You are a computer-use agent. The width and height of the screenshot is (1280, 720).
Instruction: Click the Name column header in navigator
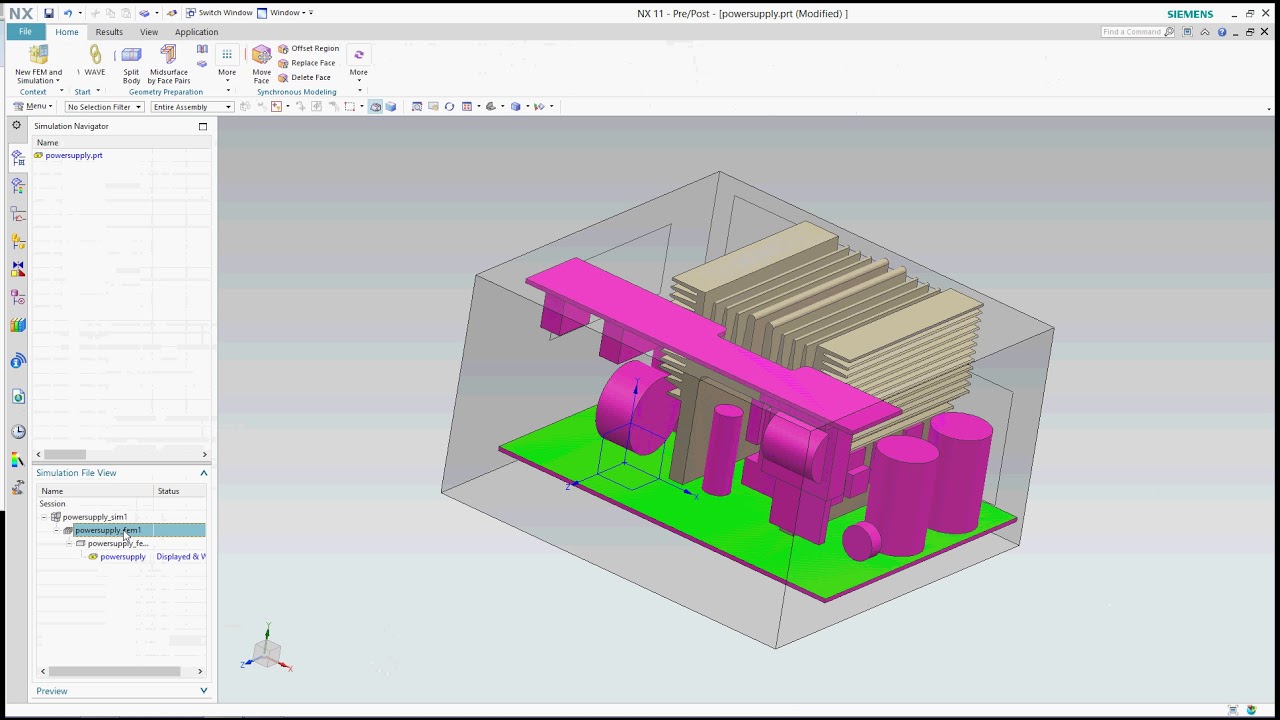coord(122,142)
